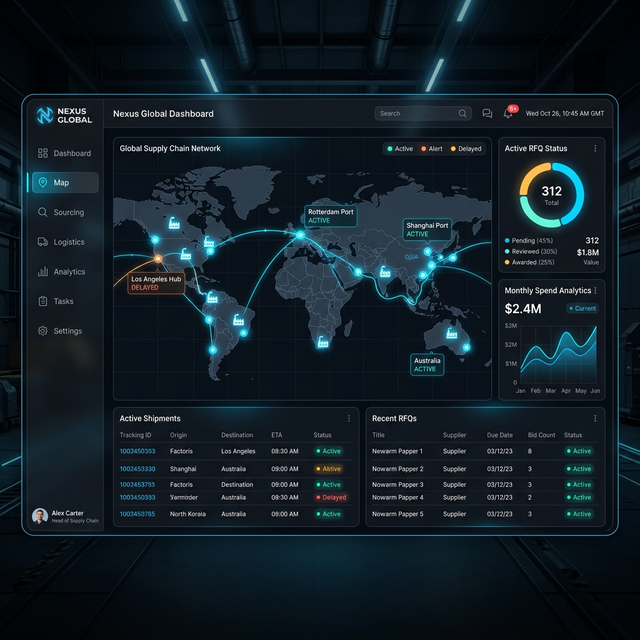
Task: Open Monthly Spend Analytics options menu
Action: click(x=595, y=290)
